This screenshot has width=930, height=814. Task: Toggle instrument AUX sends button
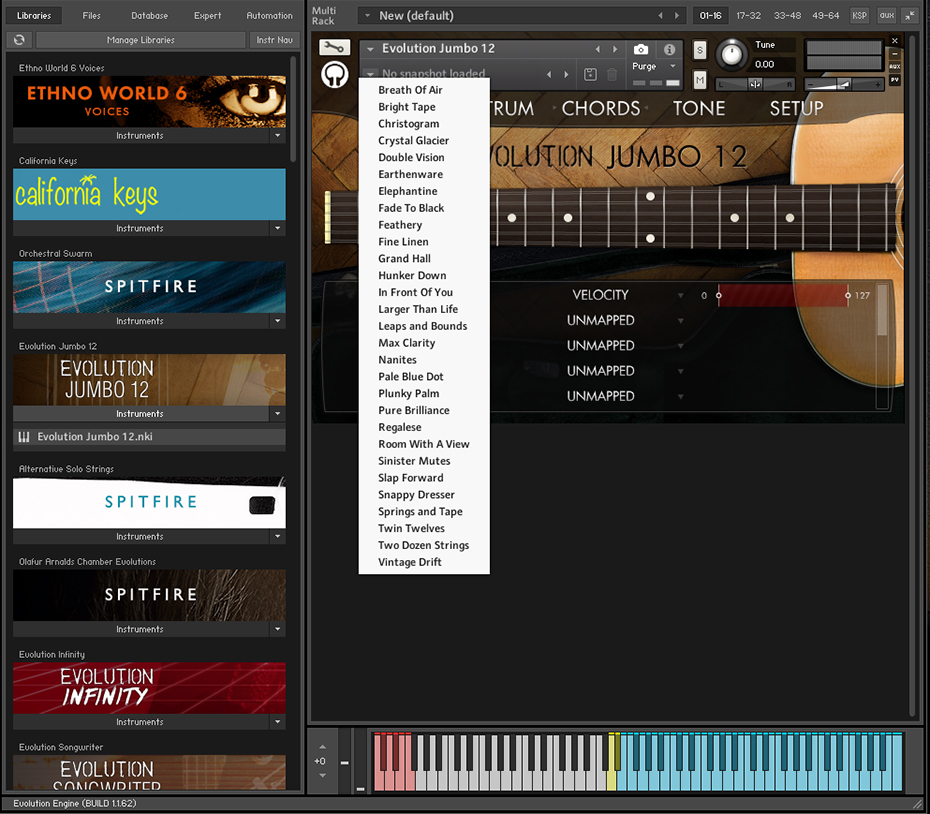point(895,66)
